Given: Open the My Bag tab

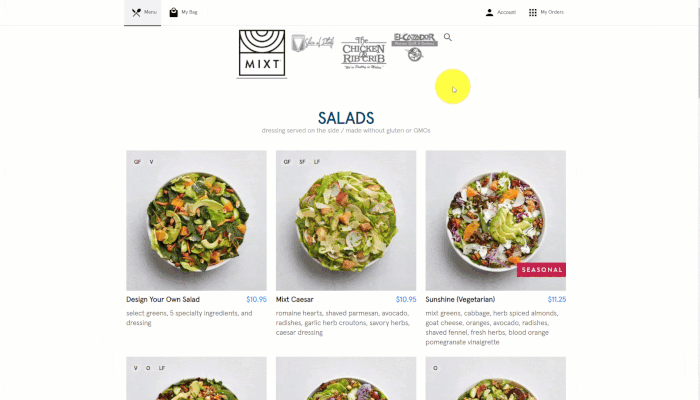Looking at the screenshot, I should point(183,12).
